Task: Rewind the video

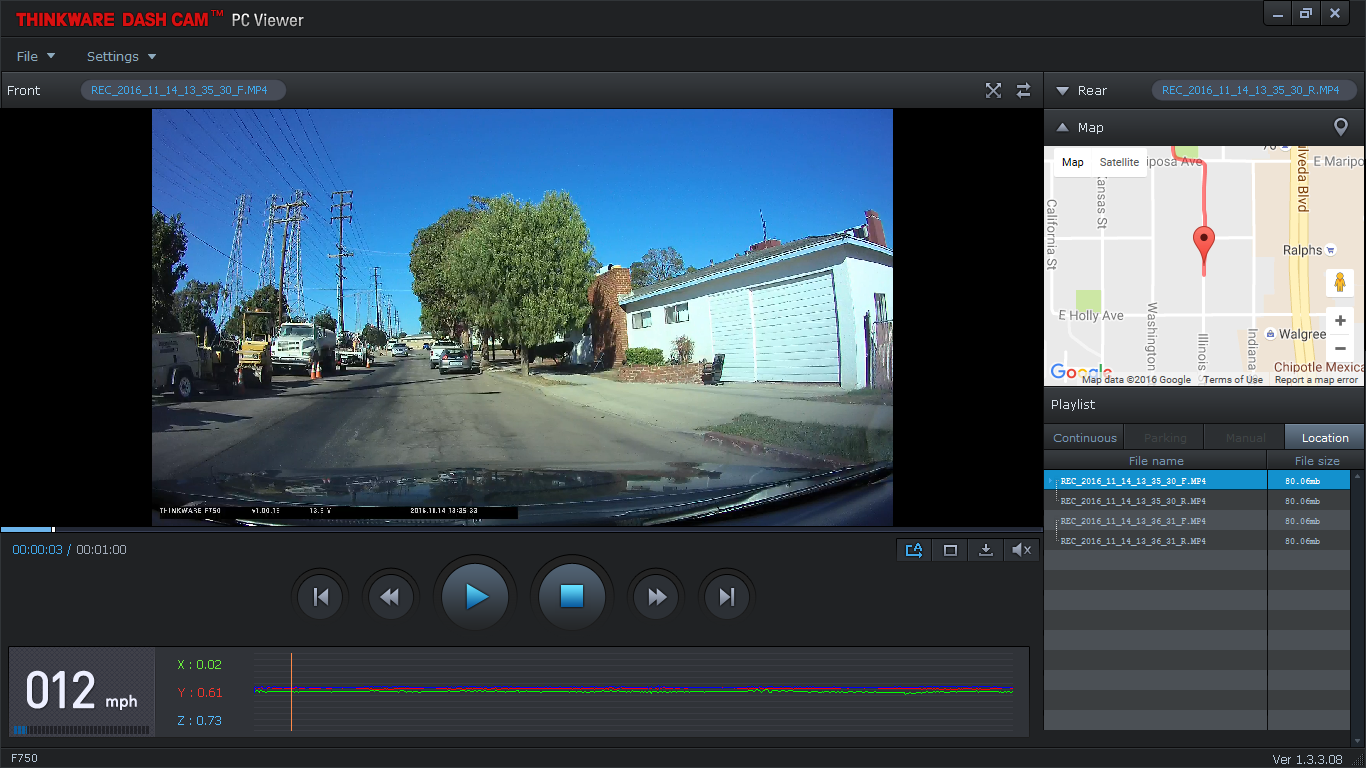Action: pyautogui.click(x=390, y=597)
